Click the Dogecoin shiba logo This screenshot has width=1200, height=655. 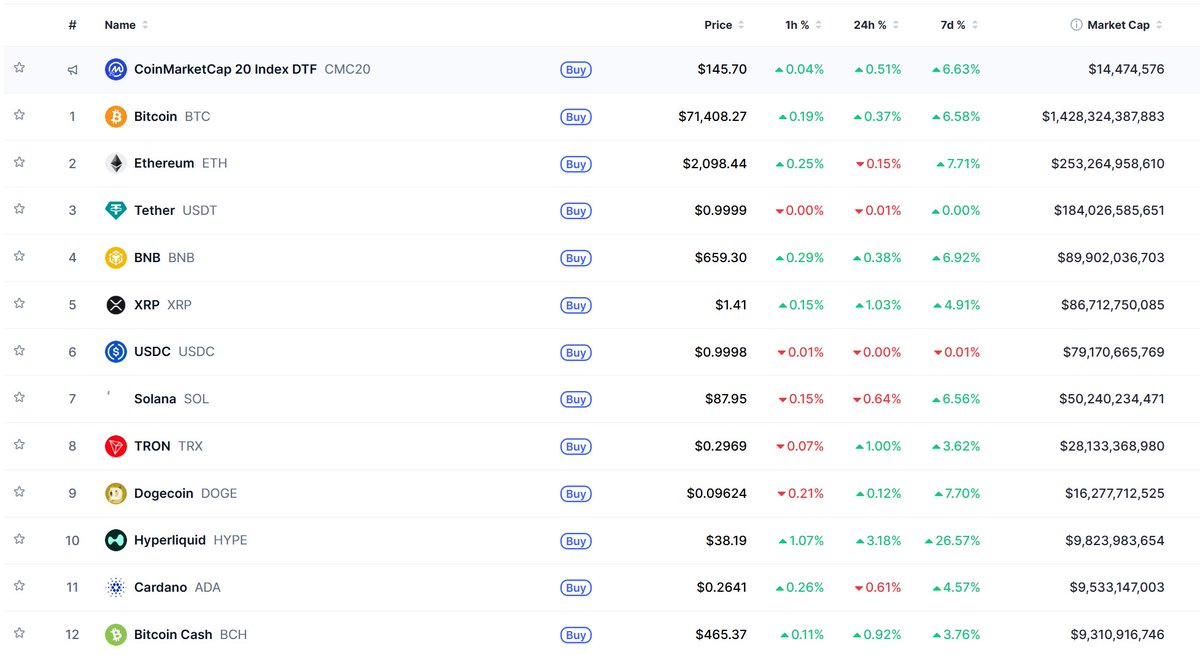tap(116, 493)
